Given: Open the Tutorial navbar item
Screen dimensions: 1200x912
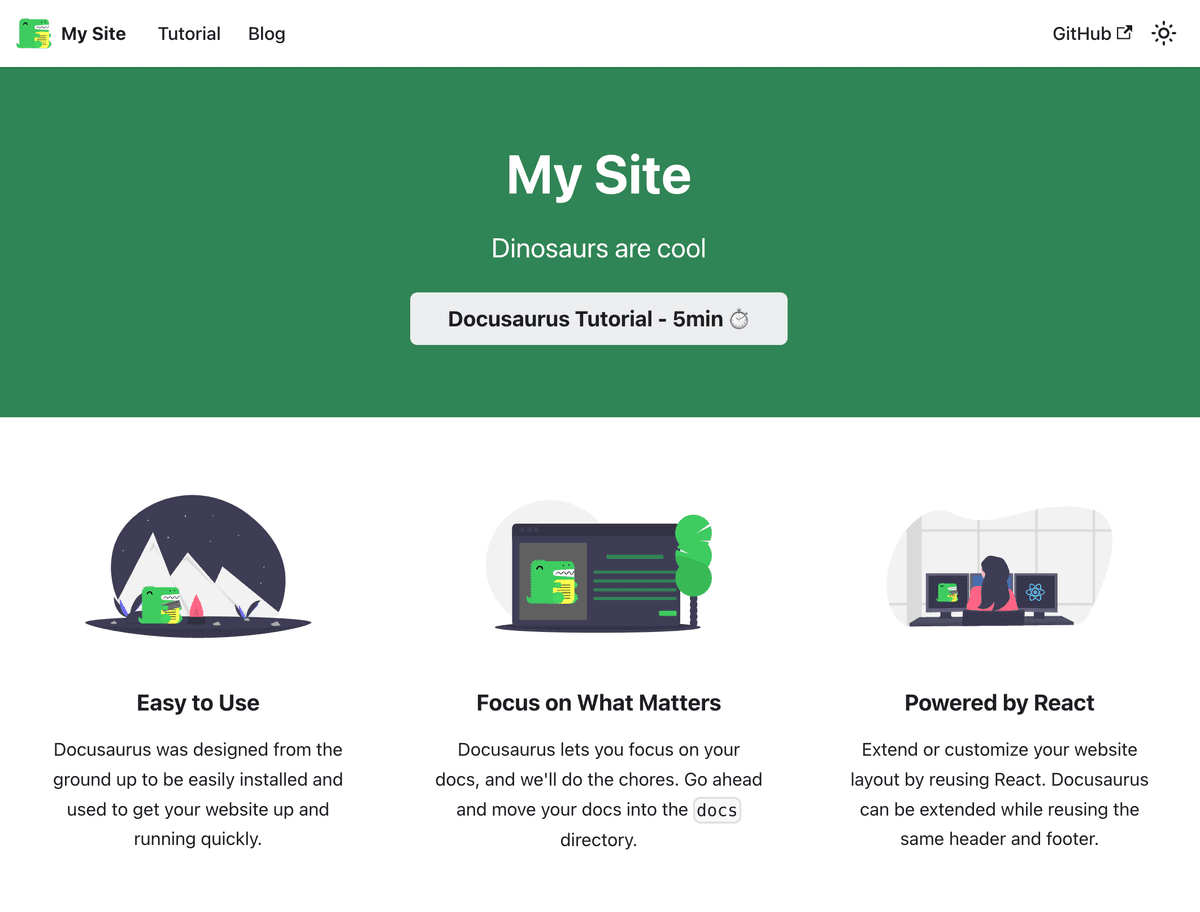Looking at the screenshot, I should tap(189, 33).
